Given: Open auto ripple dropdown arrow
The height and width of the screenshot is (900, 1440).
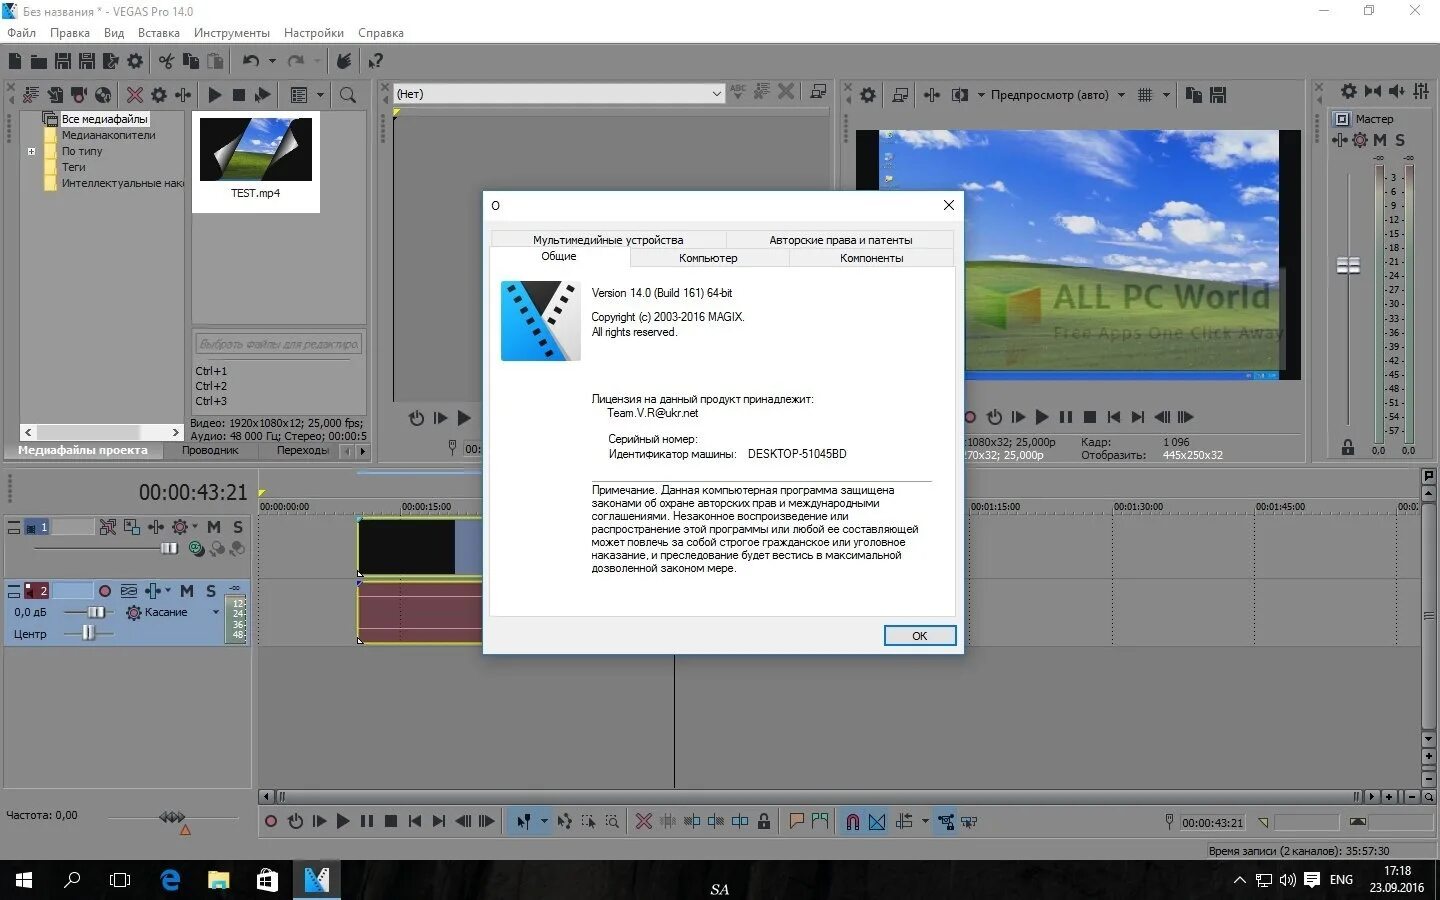Looking at the screenshot, I should tap(925, 822).
